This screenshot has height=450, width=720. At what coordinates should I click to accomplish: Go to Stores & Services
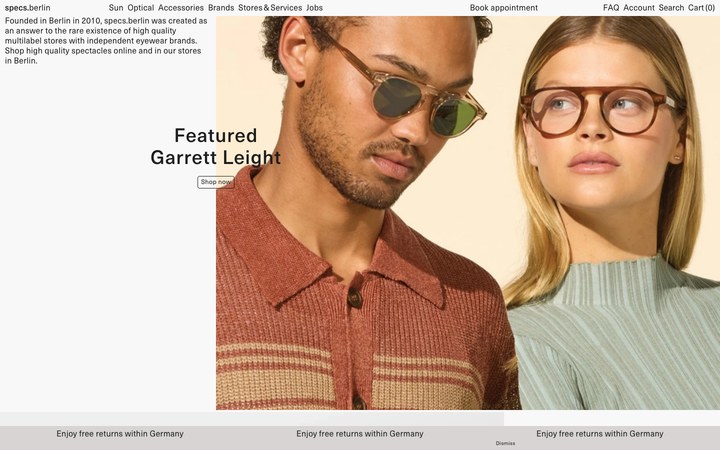click(270, 8)
